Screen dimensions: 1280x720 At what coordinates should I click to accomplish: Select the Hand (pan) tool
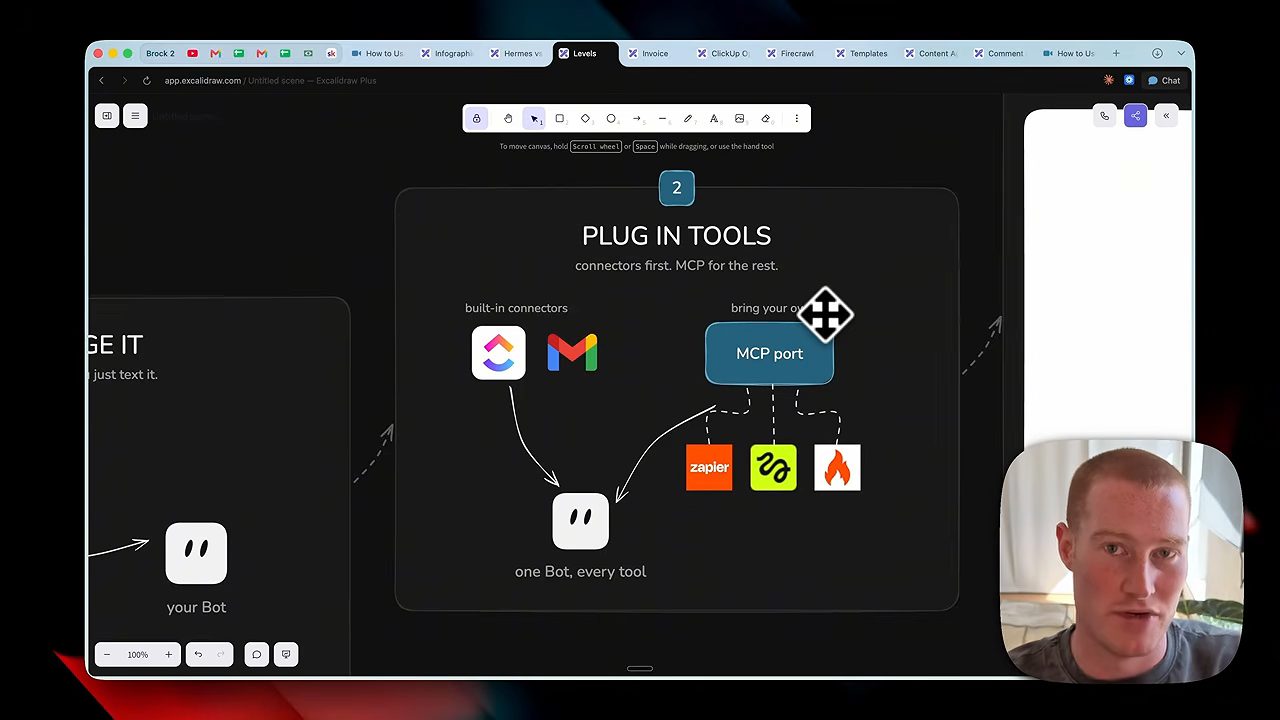[x=508, y=118]
